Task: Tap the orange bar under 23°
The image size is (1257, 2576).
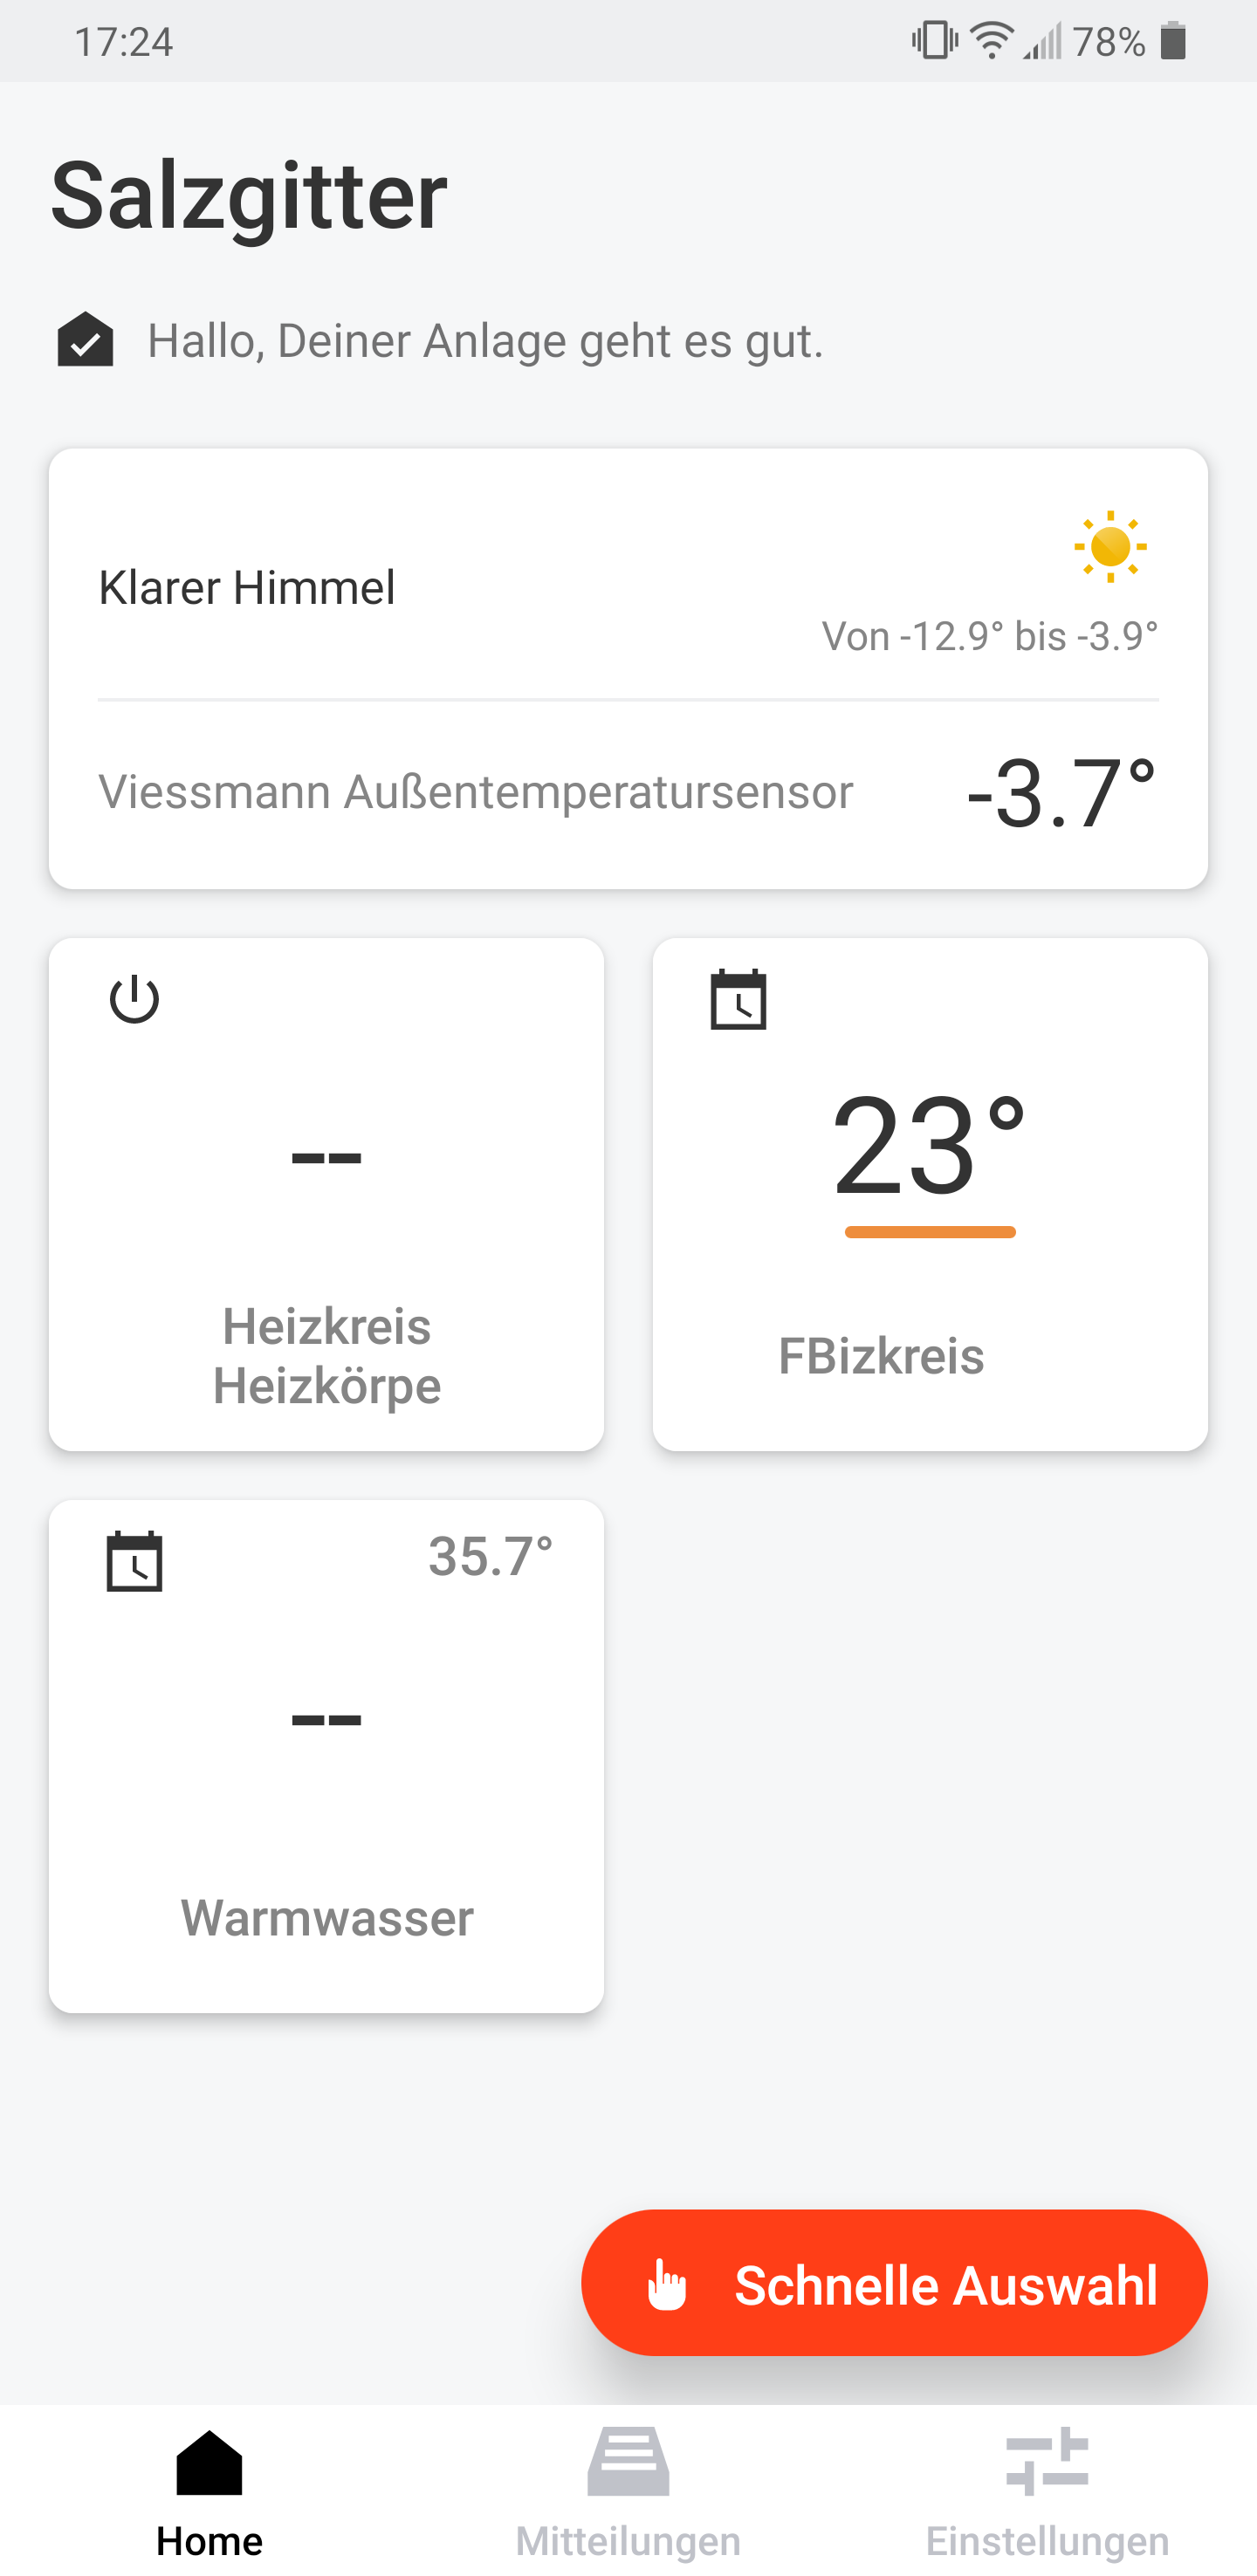Action: tap(930, 1232)
